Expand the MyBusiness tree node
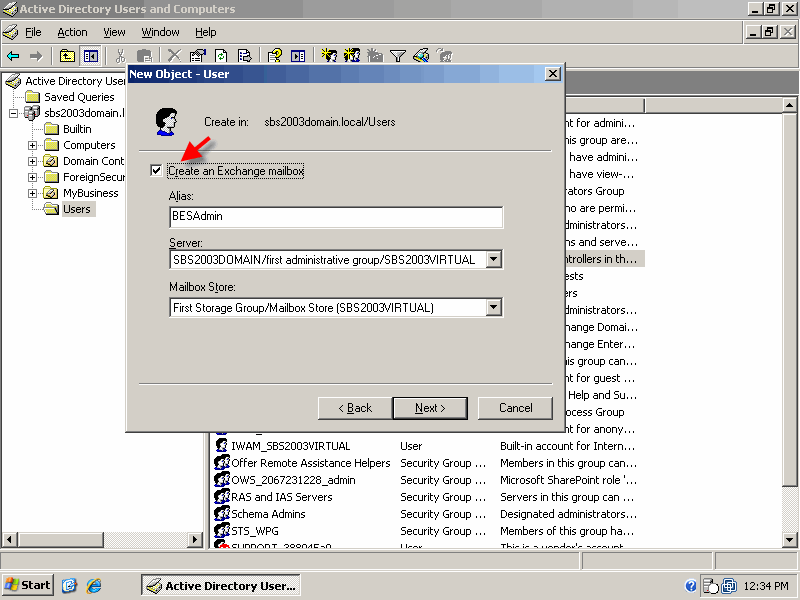The image size is (800, 600). click(33, 193)
